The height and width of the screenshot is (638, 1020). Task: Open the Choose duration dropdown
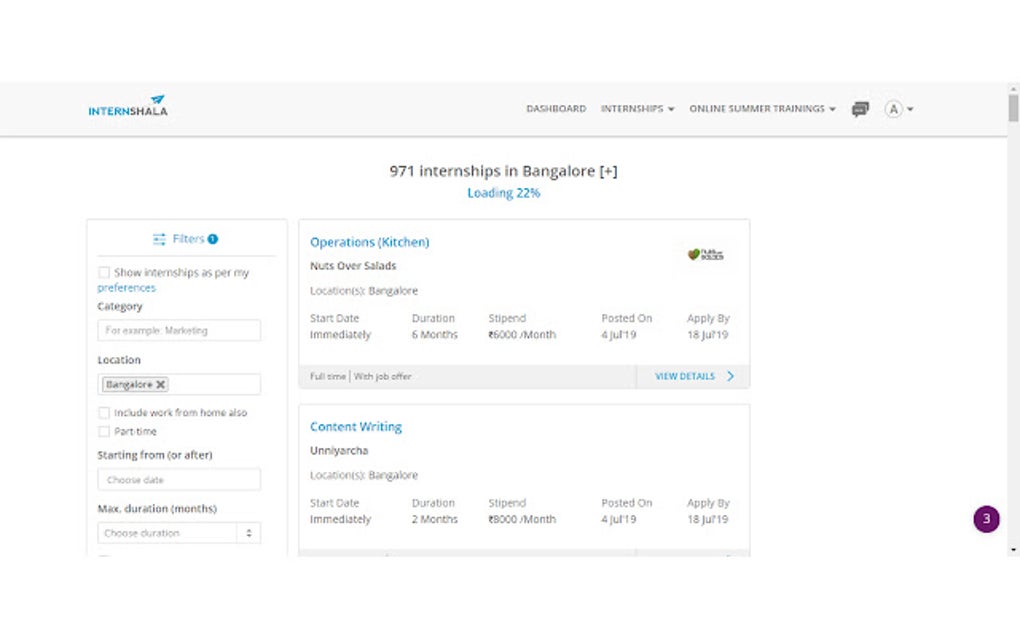179,533
